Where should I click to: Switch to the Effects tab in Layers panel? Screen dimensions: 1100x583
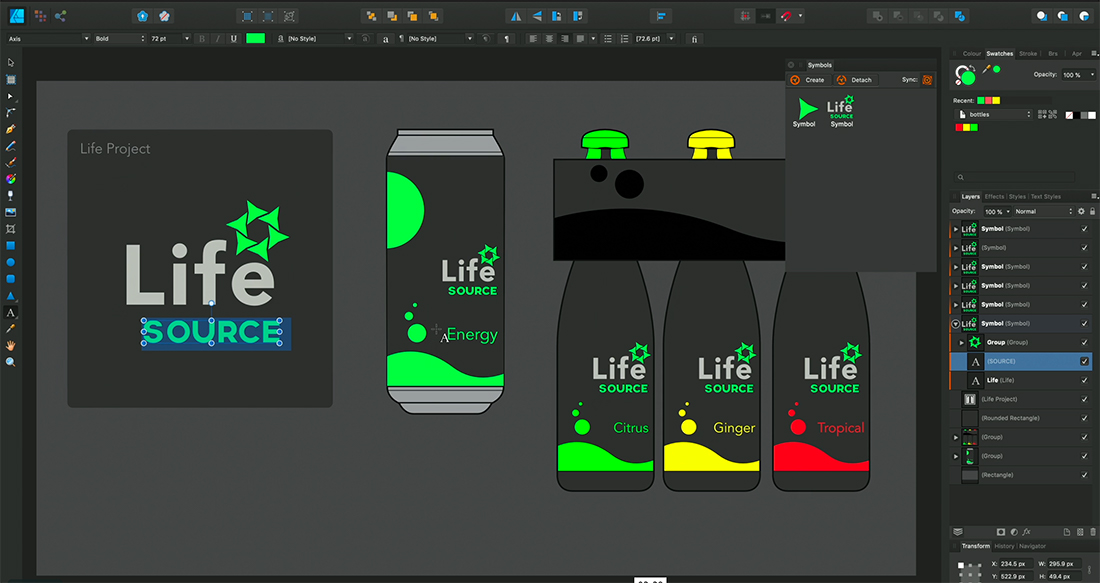point(994,196)
